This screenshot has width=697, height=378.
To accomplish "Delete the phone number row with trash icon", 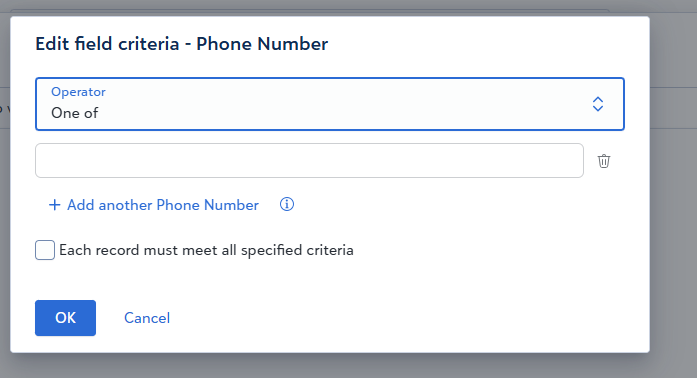I will 604,161.
